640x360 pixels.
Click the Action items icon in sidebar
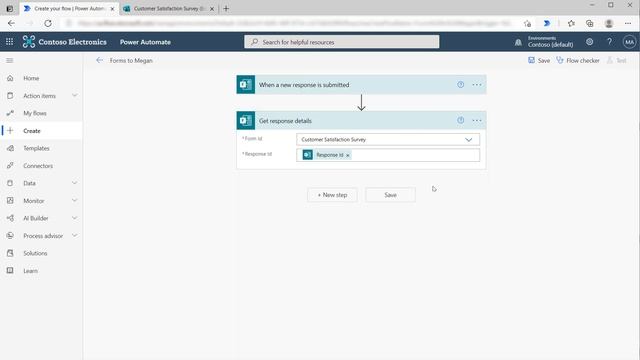(10, 96)
